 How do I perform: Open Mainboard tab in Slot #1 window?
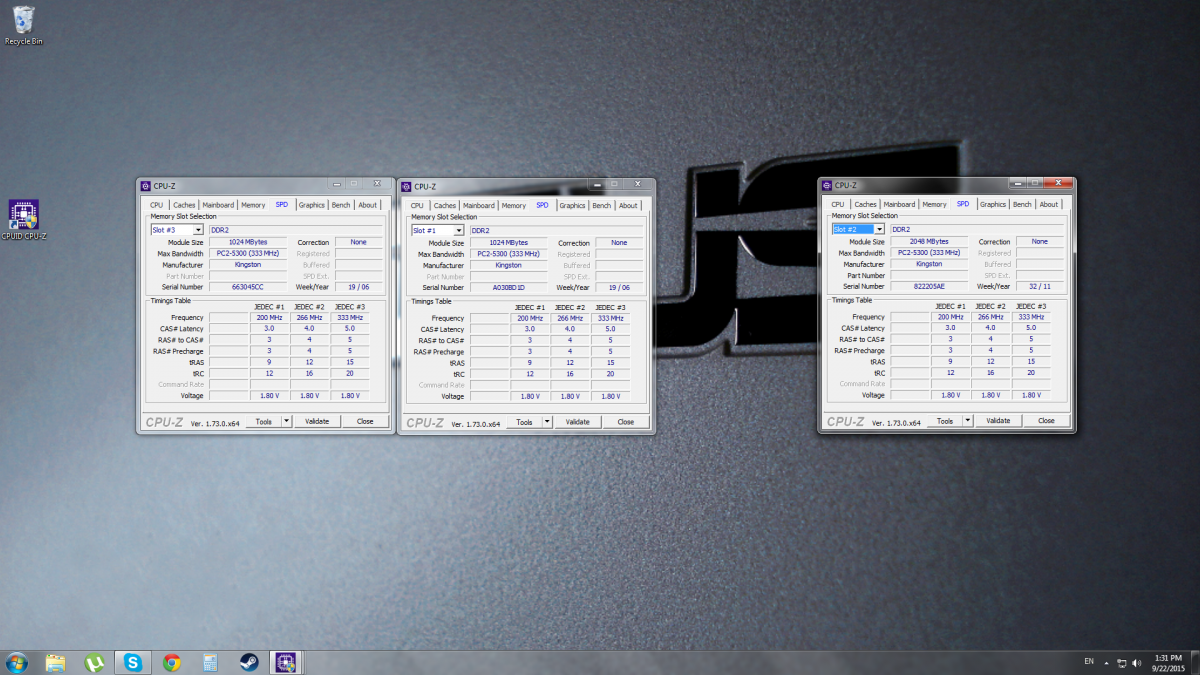[479, 206]
